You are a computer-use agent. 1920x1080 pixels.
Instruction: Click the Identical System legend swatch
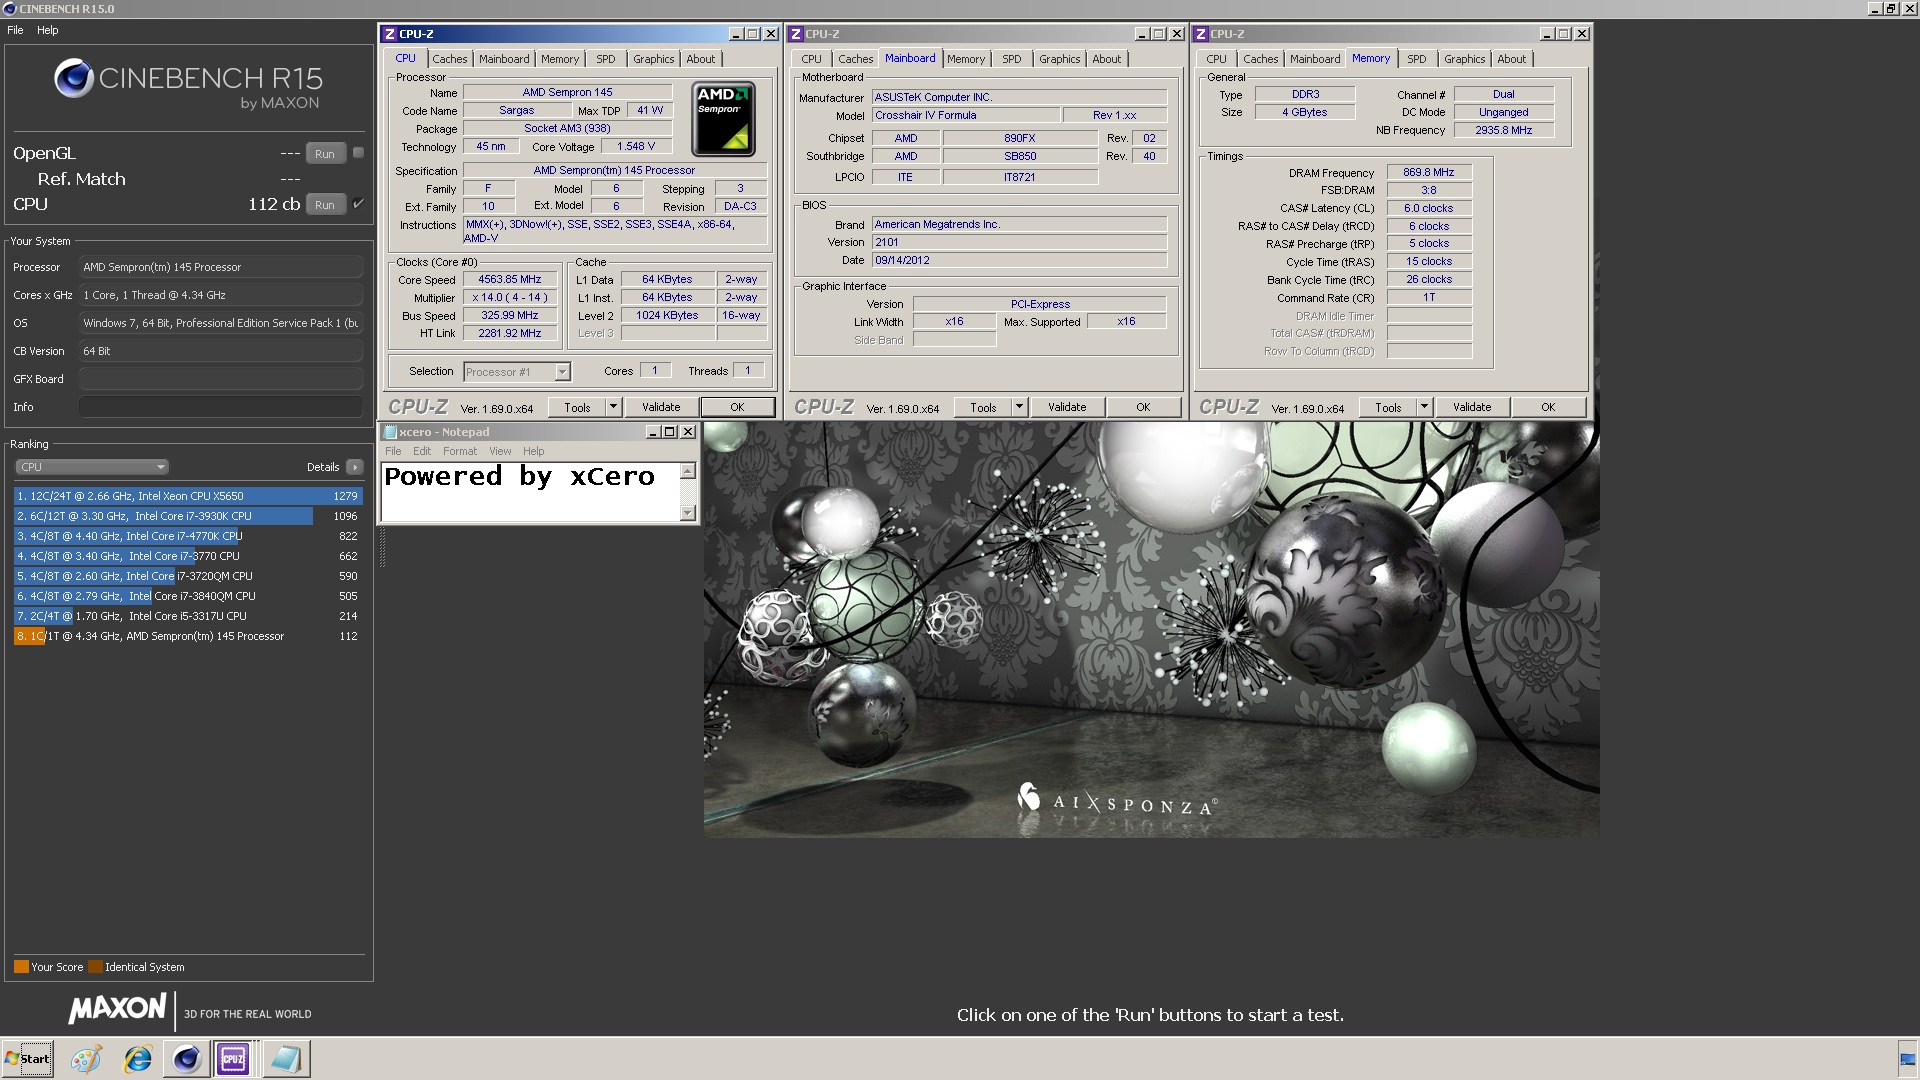coord(95,967)
